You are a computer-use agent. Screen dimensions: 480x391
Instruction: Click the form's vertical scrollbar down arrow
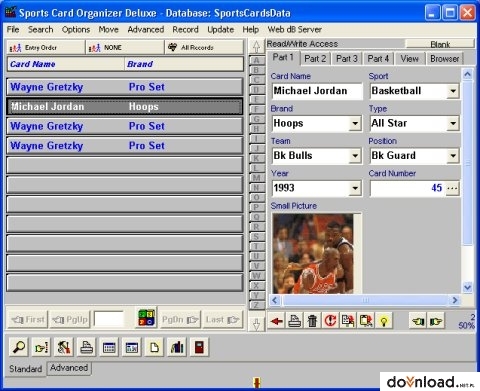tap(467, 287)
